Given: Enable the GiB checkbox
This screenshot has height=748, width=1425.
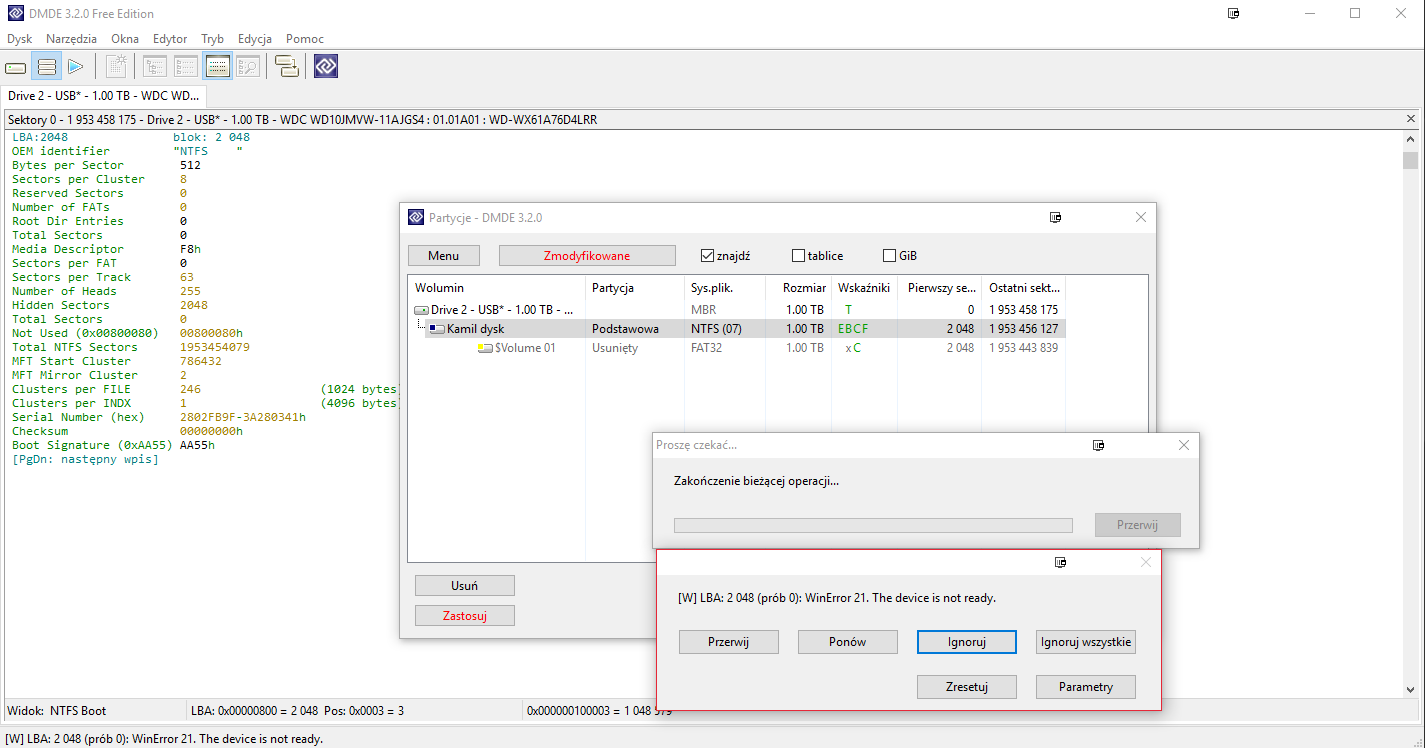Looking at the screenshot, I should [889, 255].
